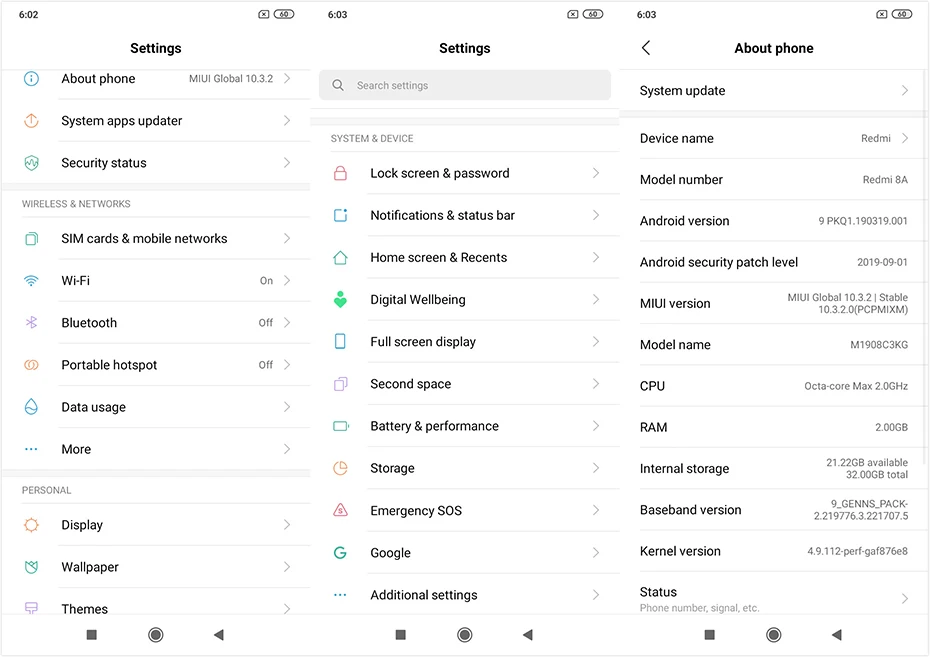
Task: Tap the Data usage droplet icon
Action: coord(31,407)
